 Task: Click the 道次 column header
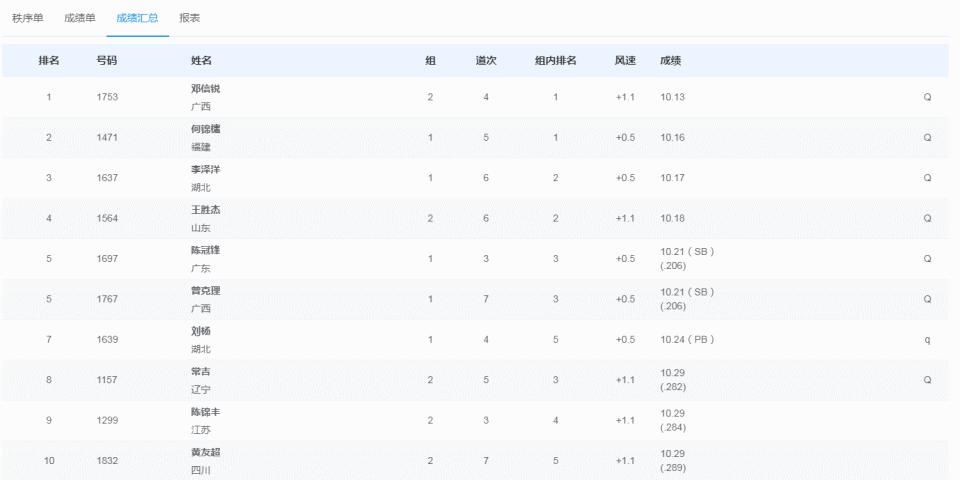tap(486, 61)
